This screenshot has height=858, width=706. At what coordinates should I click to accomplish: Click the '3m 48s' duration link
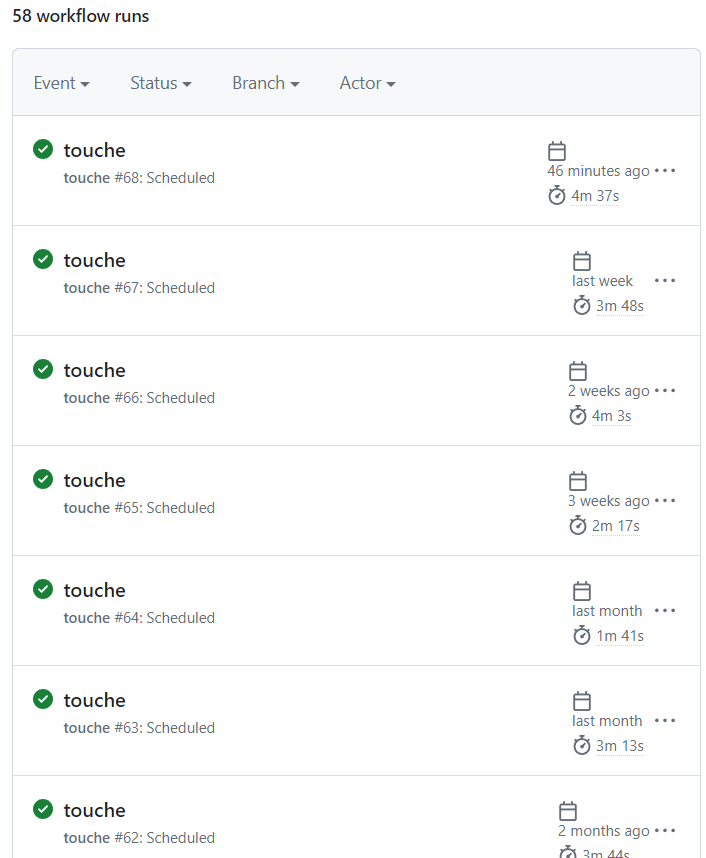(x=618, y=305)
